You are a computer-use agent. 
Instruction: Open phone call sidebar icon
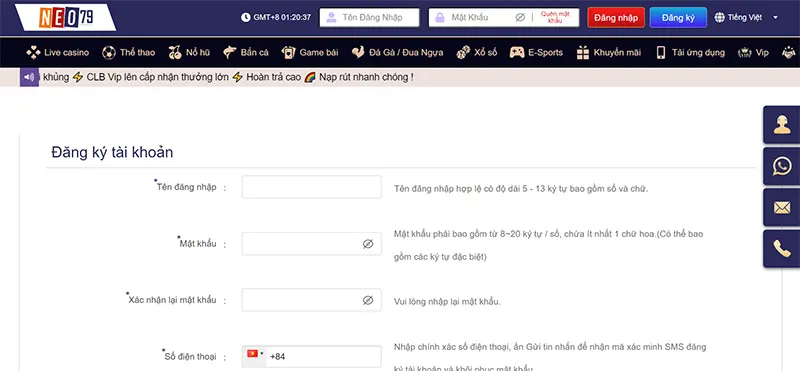pos(782,249)
